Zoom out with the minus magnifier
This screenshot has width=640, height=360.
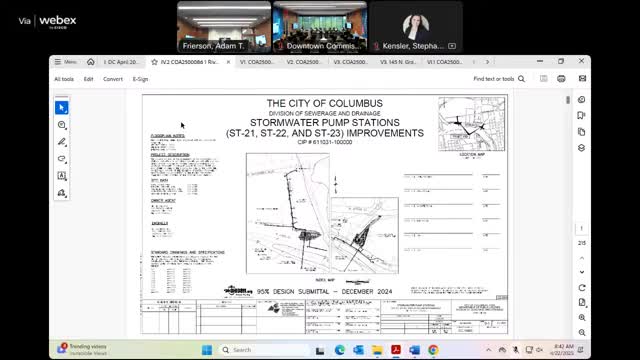point(582,333)
